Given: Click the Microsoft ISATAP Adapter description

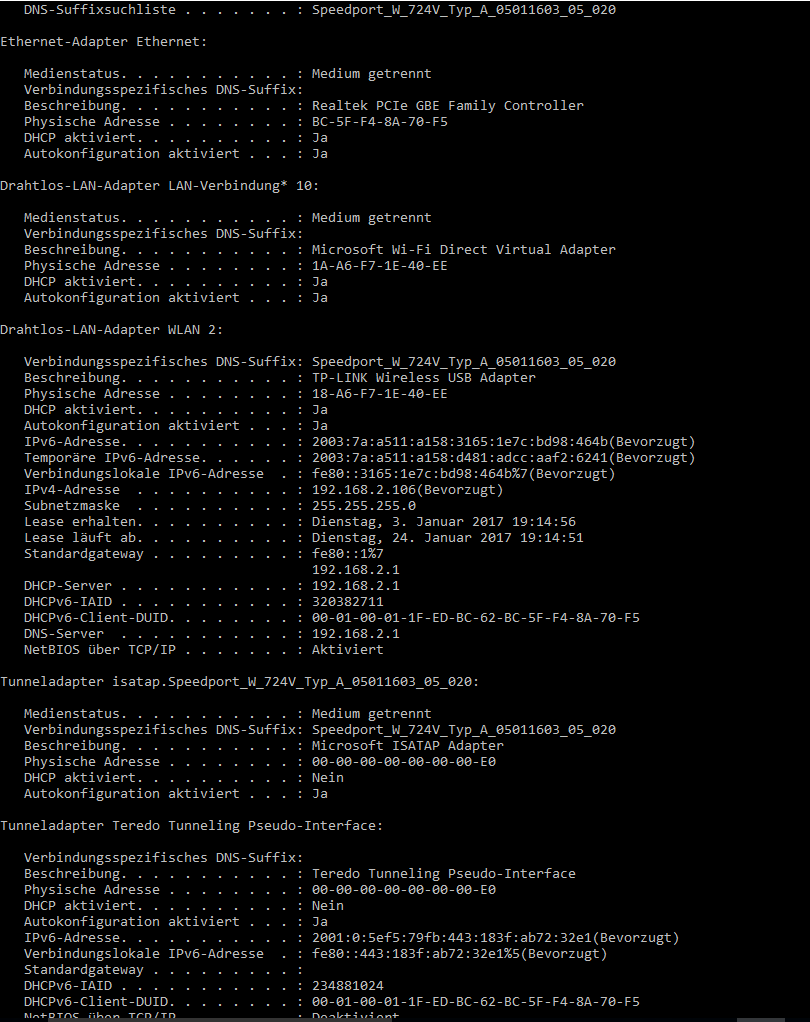Looking at the screenshot, I should 408,746.
